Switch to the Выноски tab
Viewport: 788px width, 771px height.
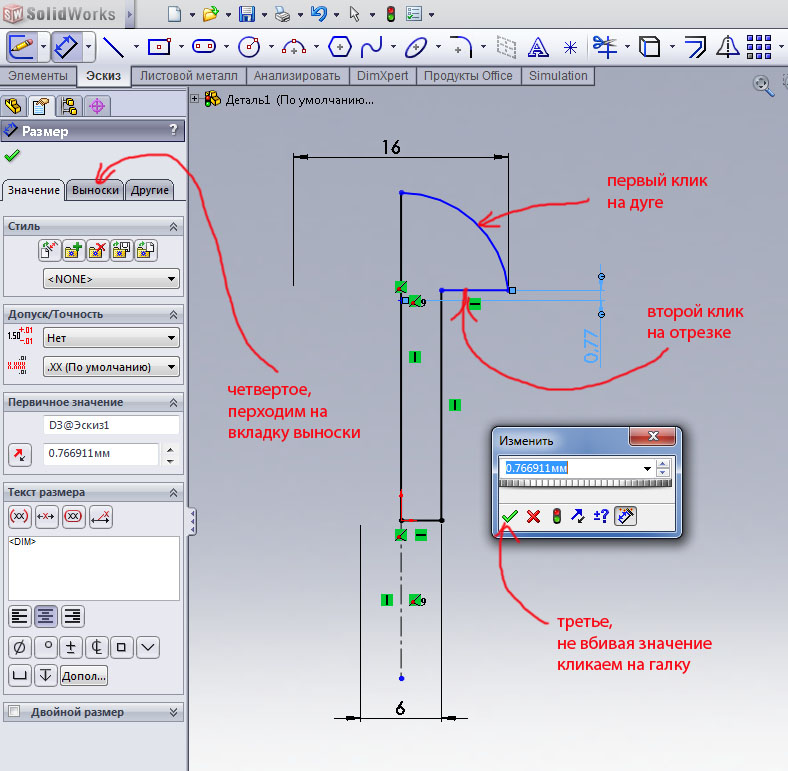coord(95,190)
